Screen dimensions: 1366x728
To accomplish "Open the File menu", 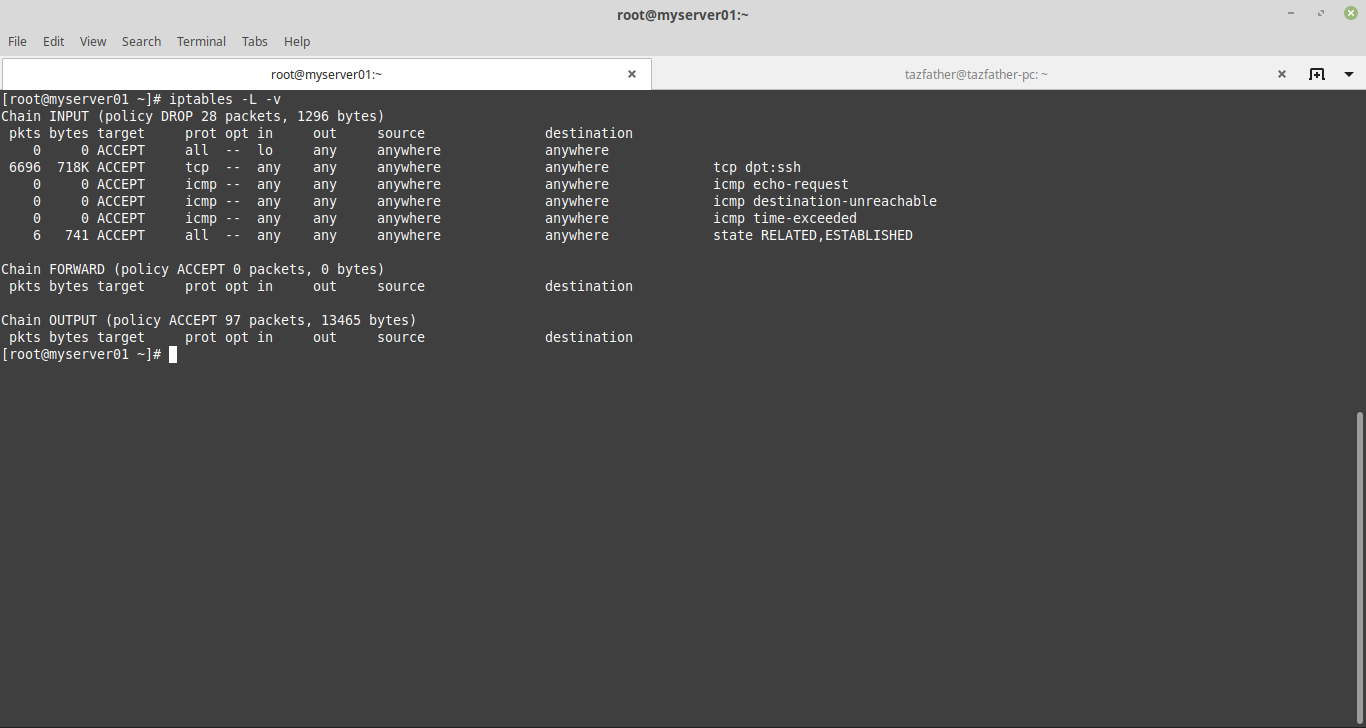I will tap(17, 41).
